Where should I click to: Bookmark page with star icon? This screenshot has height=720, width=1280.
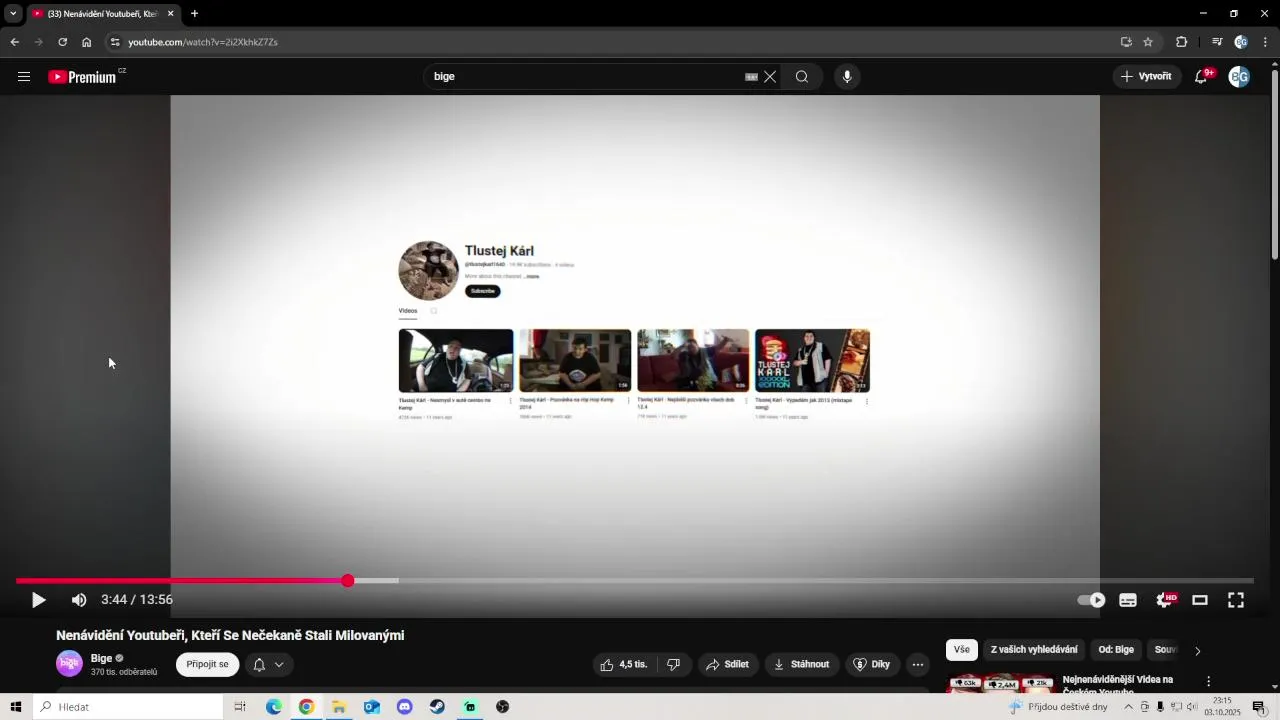pyautogui.click(x=1148, y=42)
